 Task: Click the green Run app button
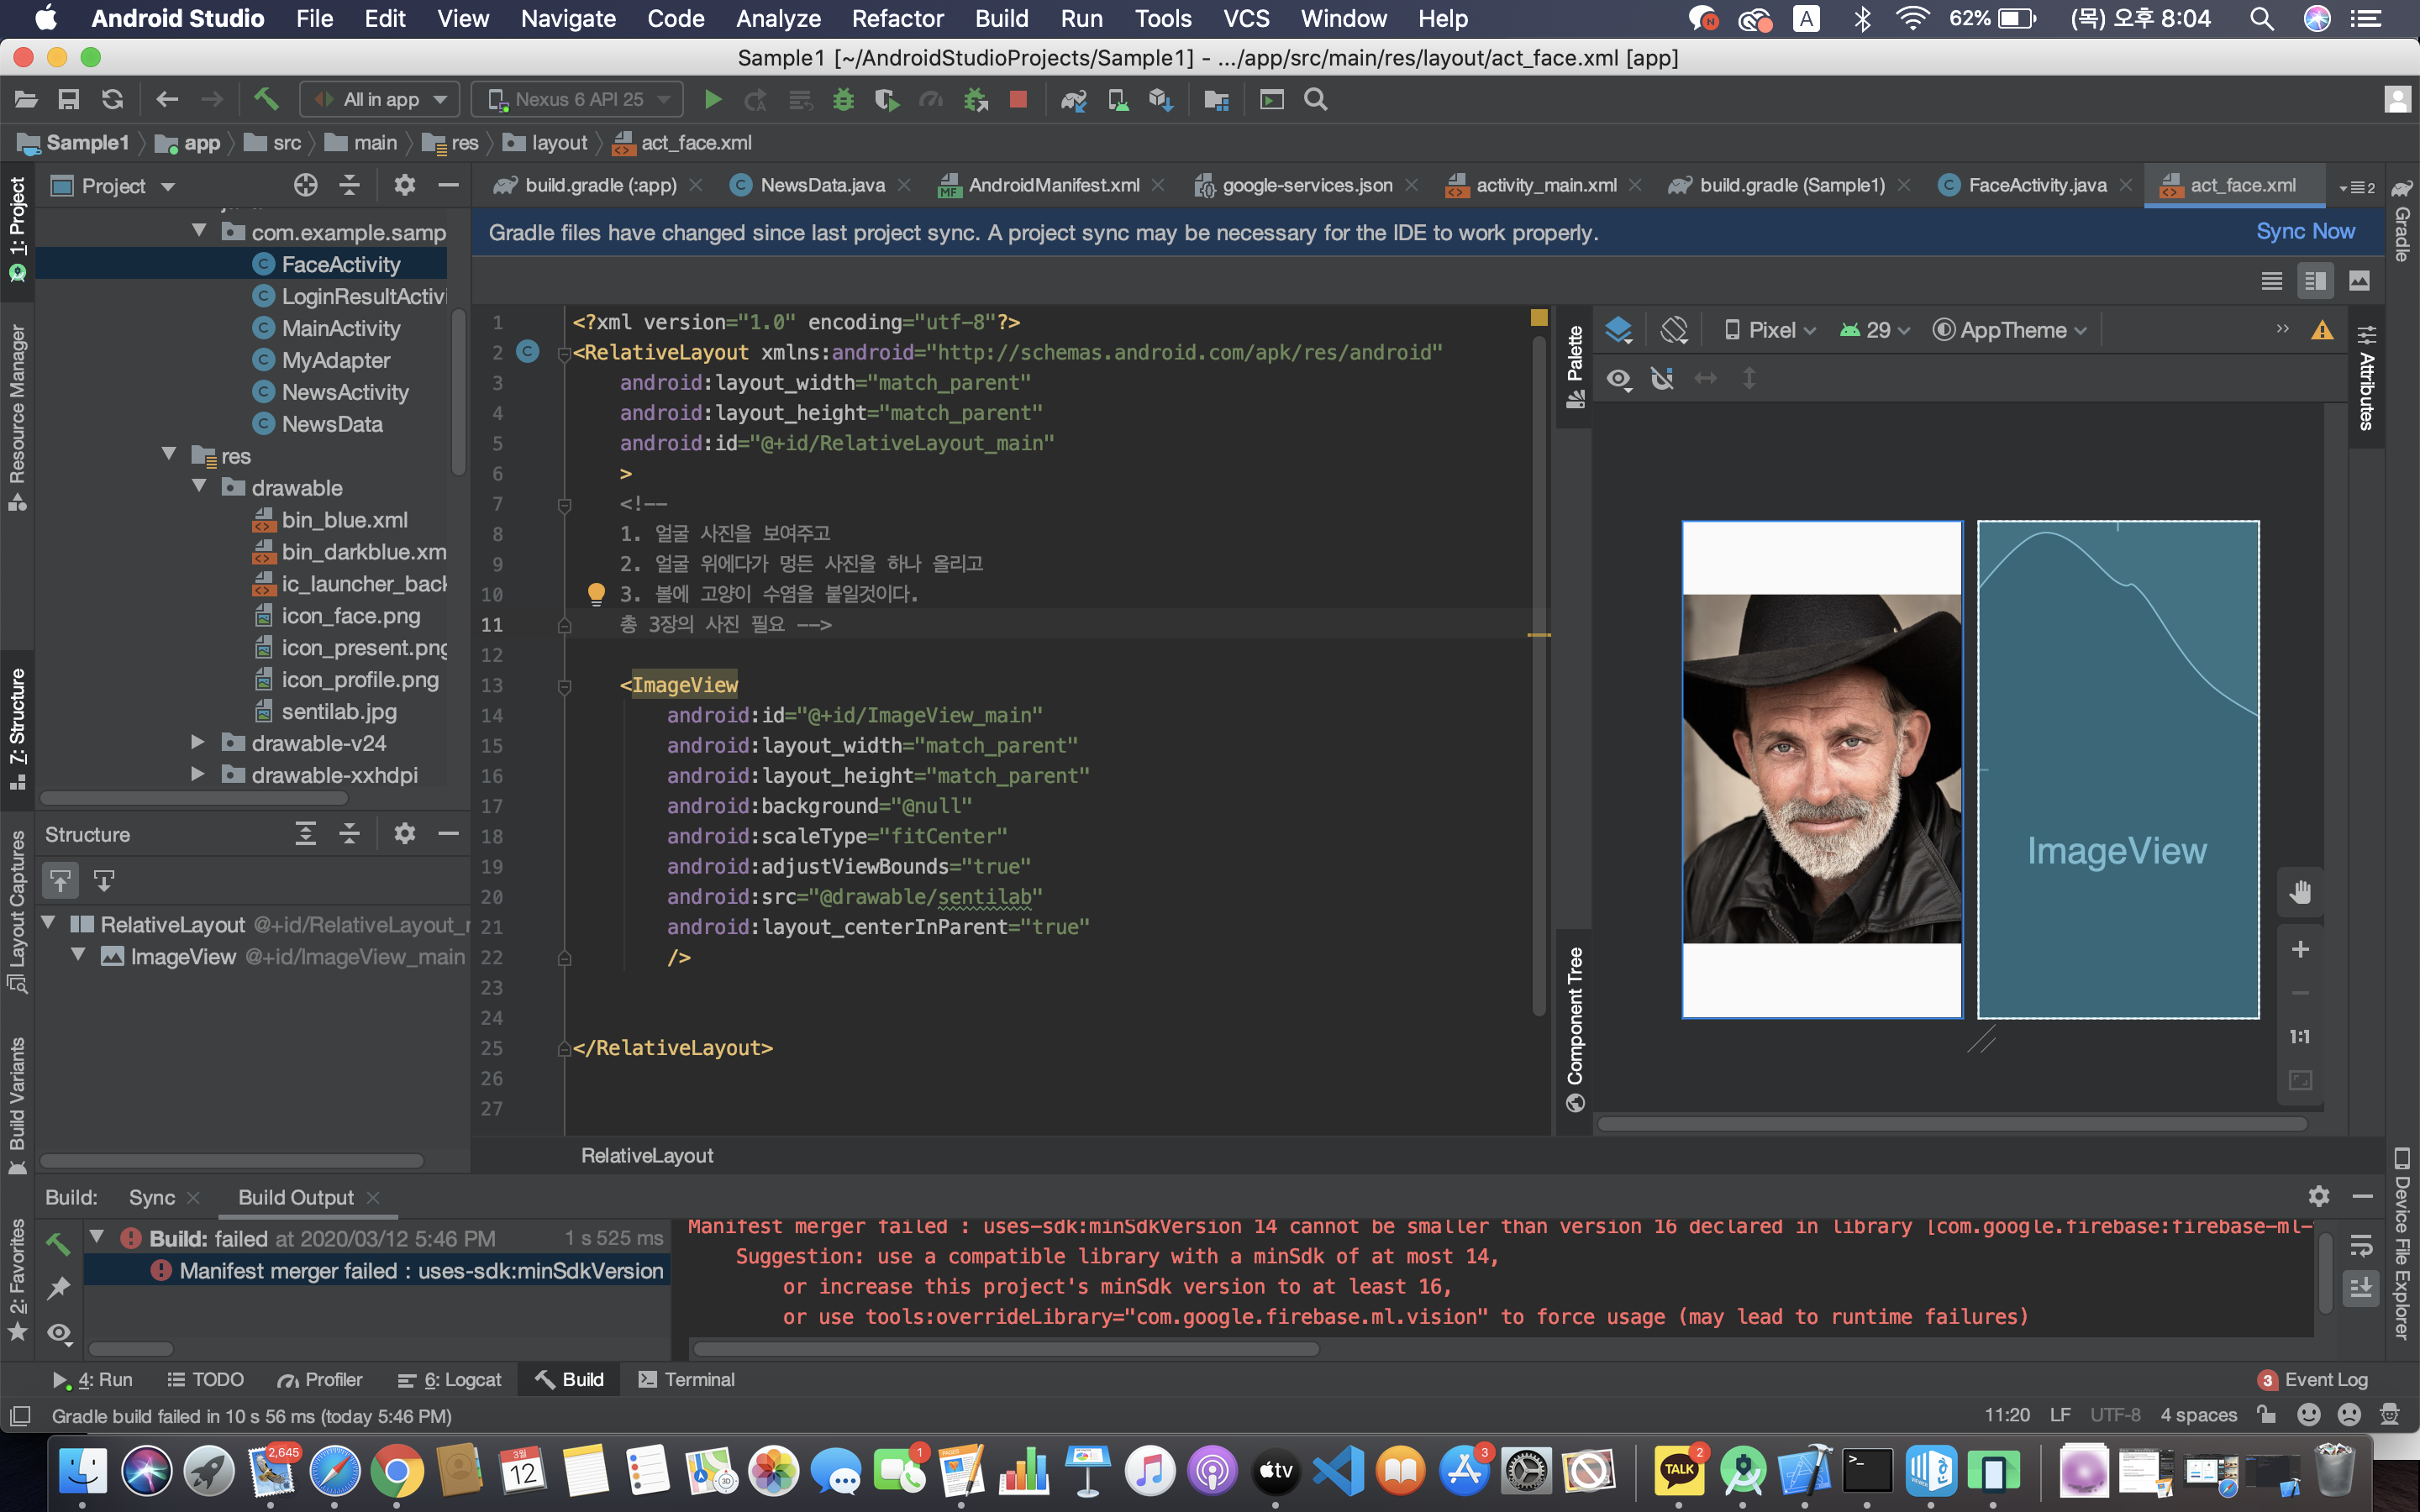pyautogui.click(x=712, y=100)
